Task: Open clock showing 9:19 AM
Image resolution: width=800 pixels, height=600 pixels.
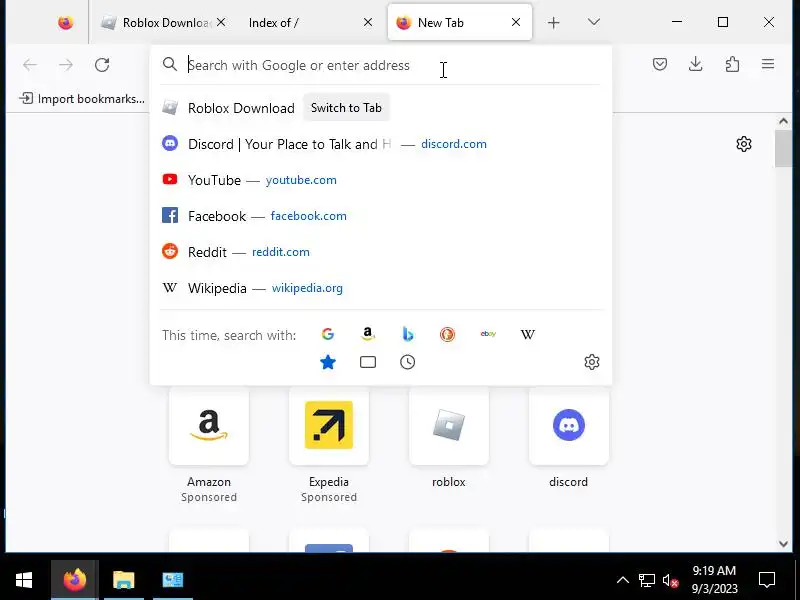Action: 714,580
